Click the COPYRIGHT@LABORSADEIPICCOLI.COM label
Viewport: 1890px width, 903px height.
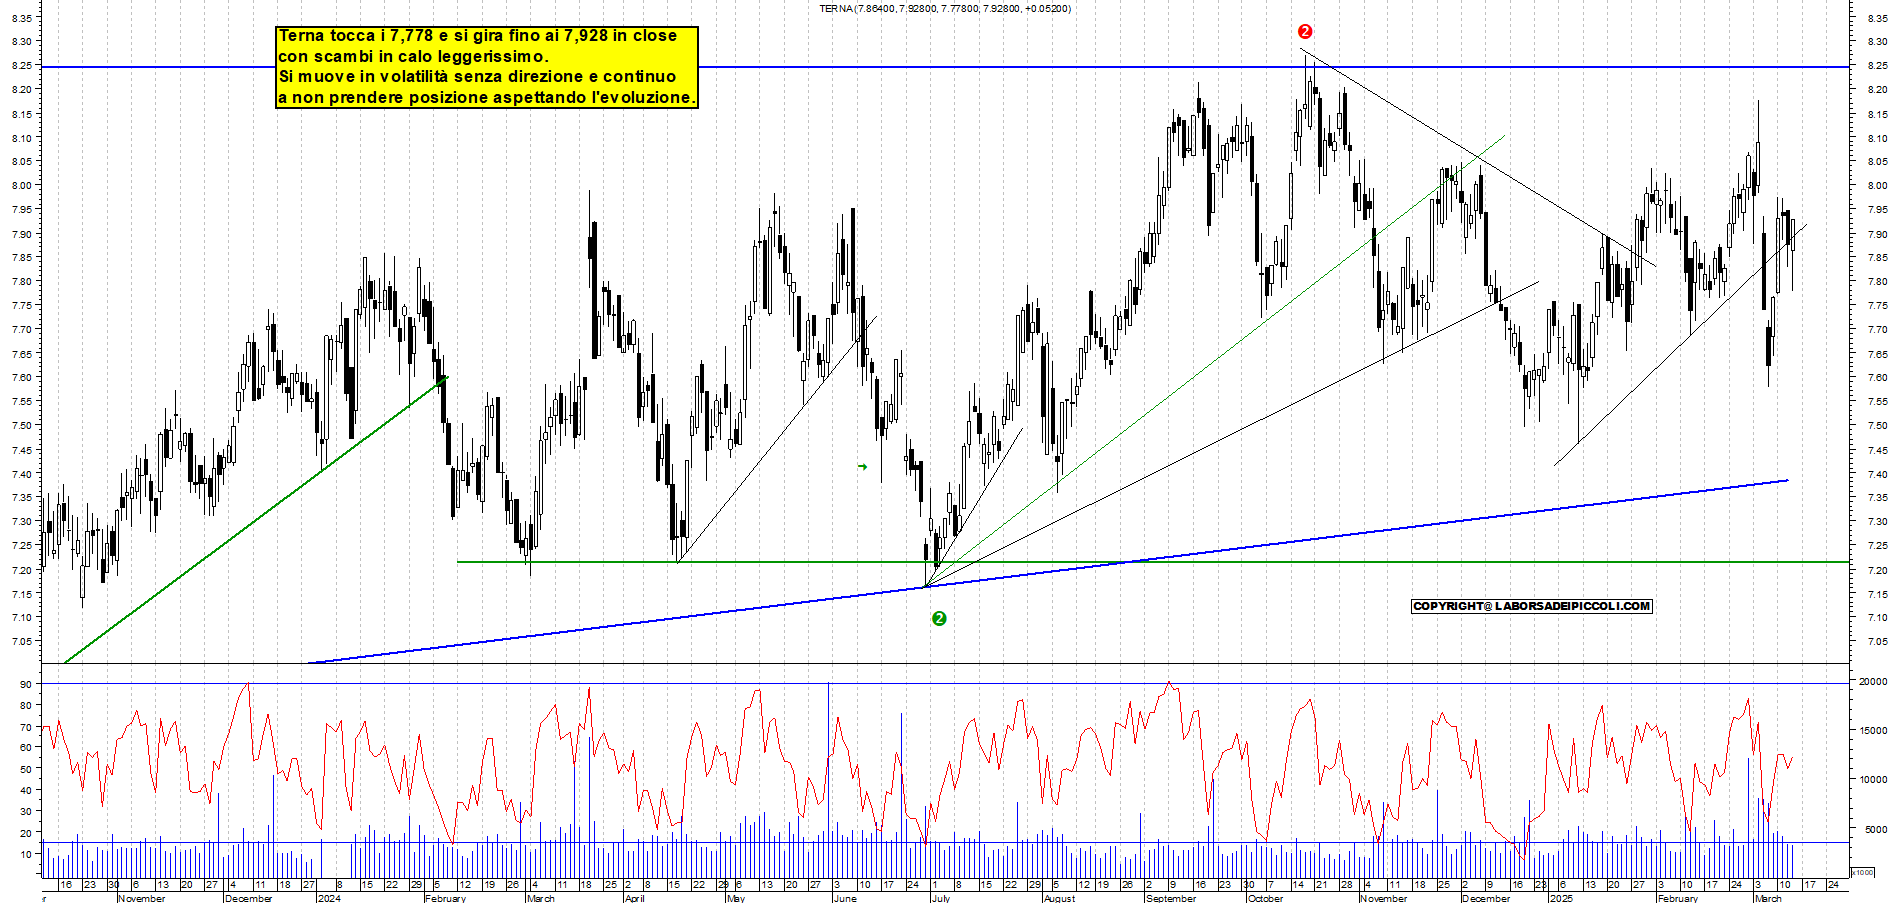[1531, 606]
